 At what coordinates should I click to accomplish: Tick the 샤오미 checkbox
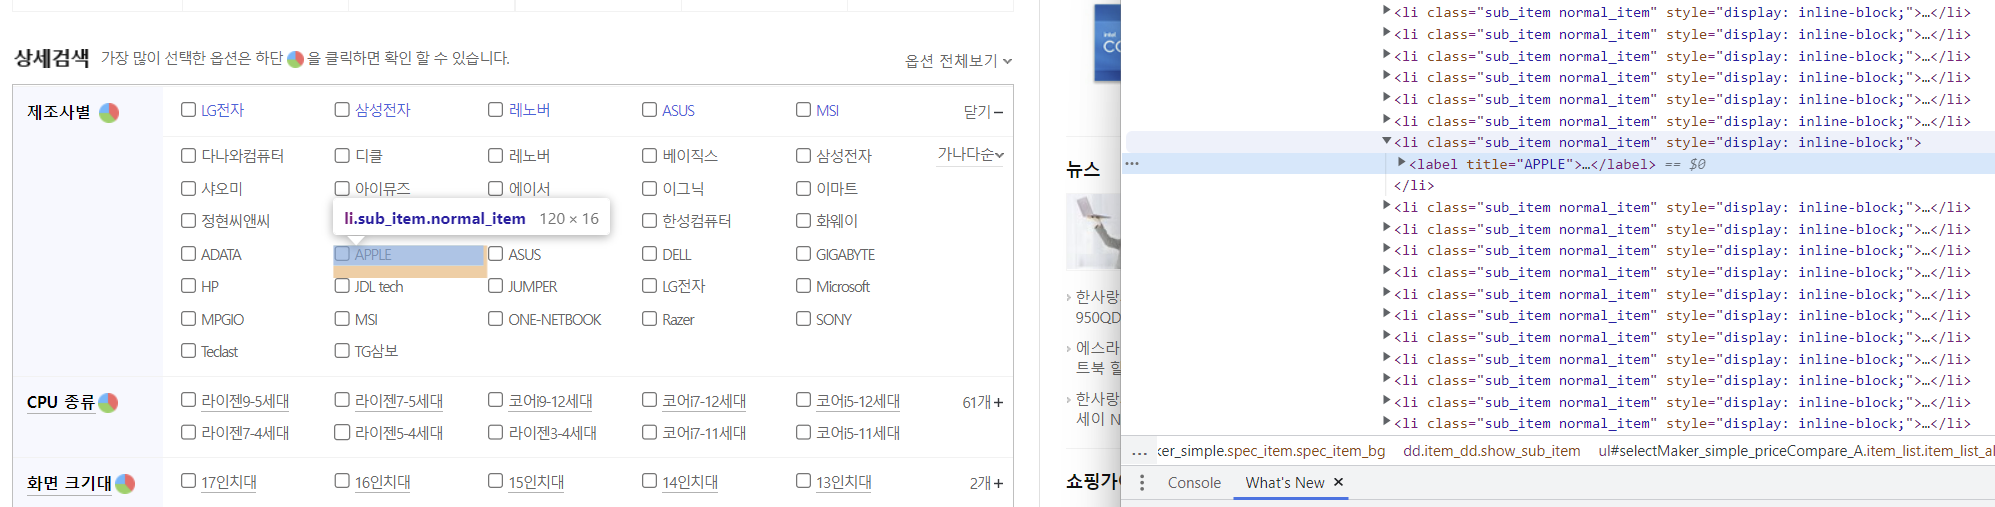(188, 188)
